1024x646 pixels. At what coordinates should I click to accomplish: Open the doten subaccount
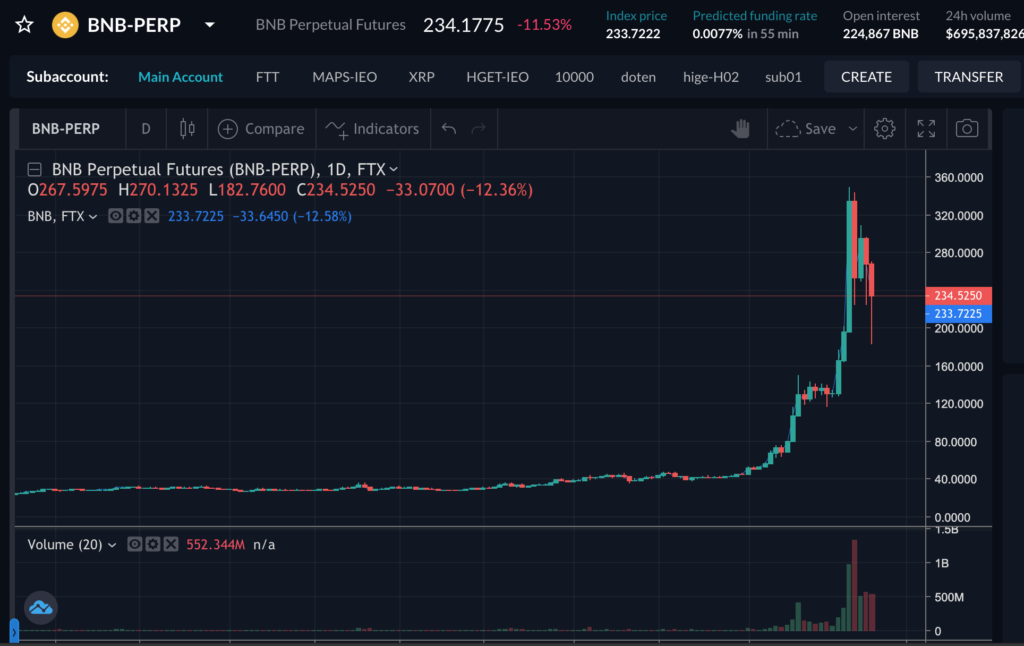click(x=638, y=77)
